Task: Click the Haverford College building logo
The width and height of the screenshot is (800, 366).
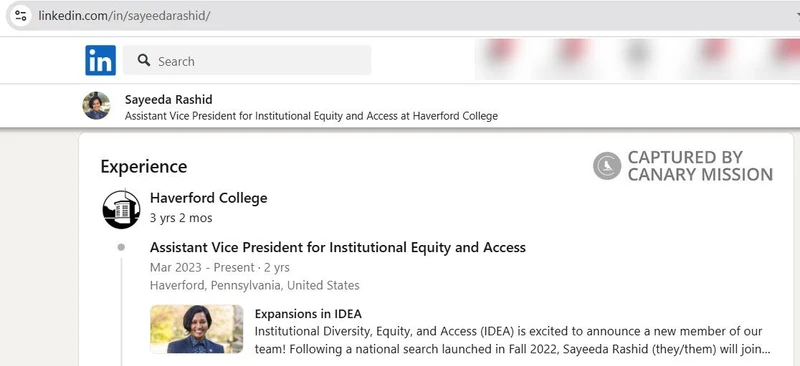Action: (121, 209)
